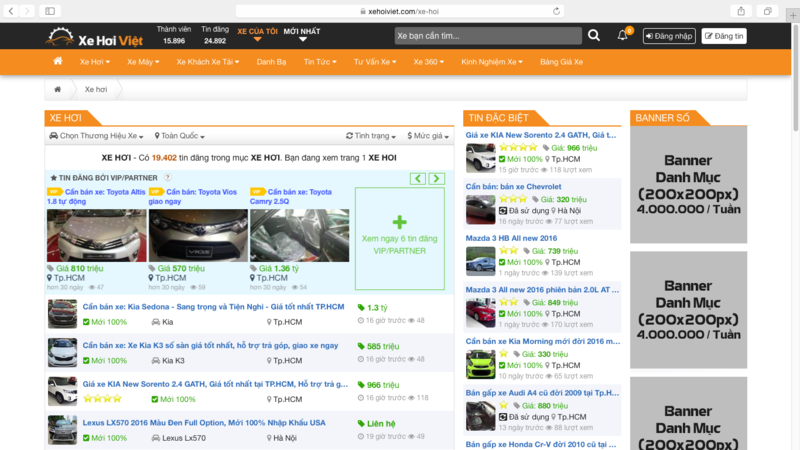Click the Kia Sedona thumbnail image

click(x=62, y=313)
